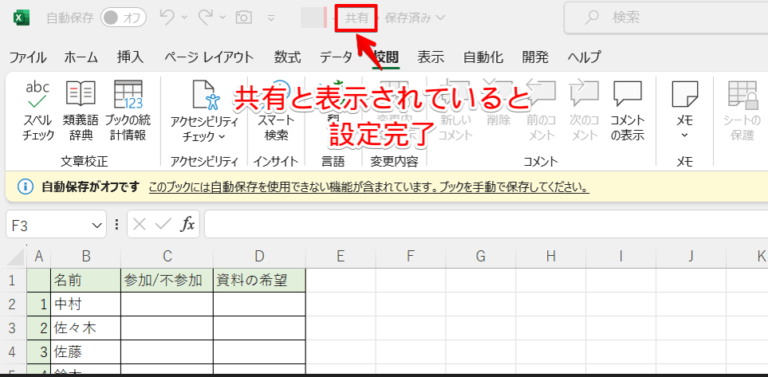Open the 開発 tab
This screenshot has width=768, height=377.
coord(535,57)
